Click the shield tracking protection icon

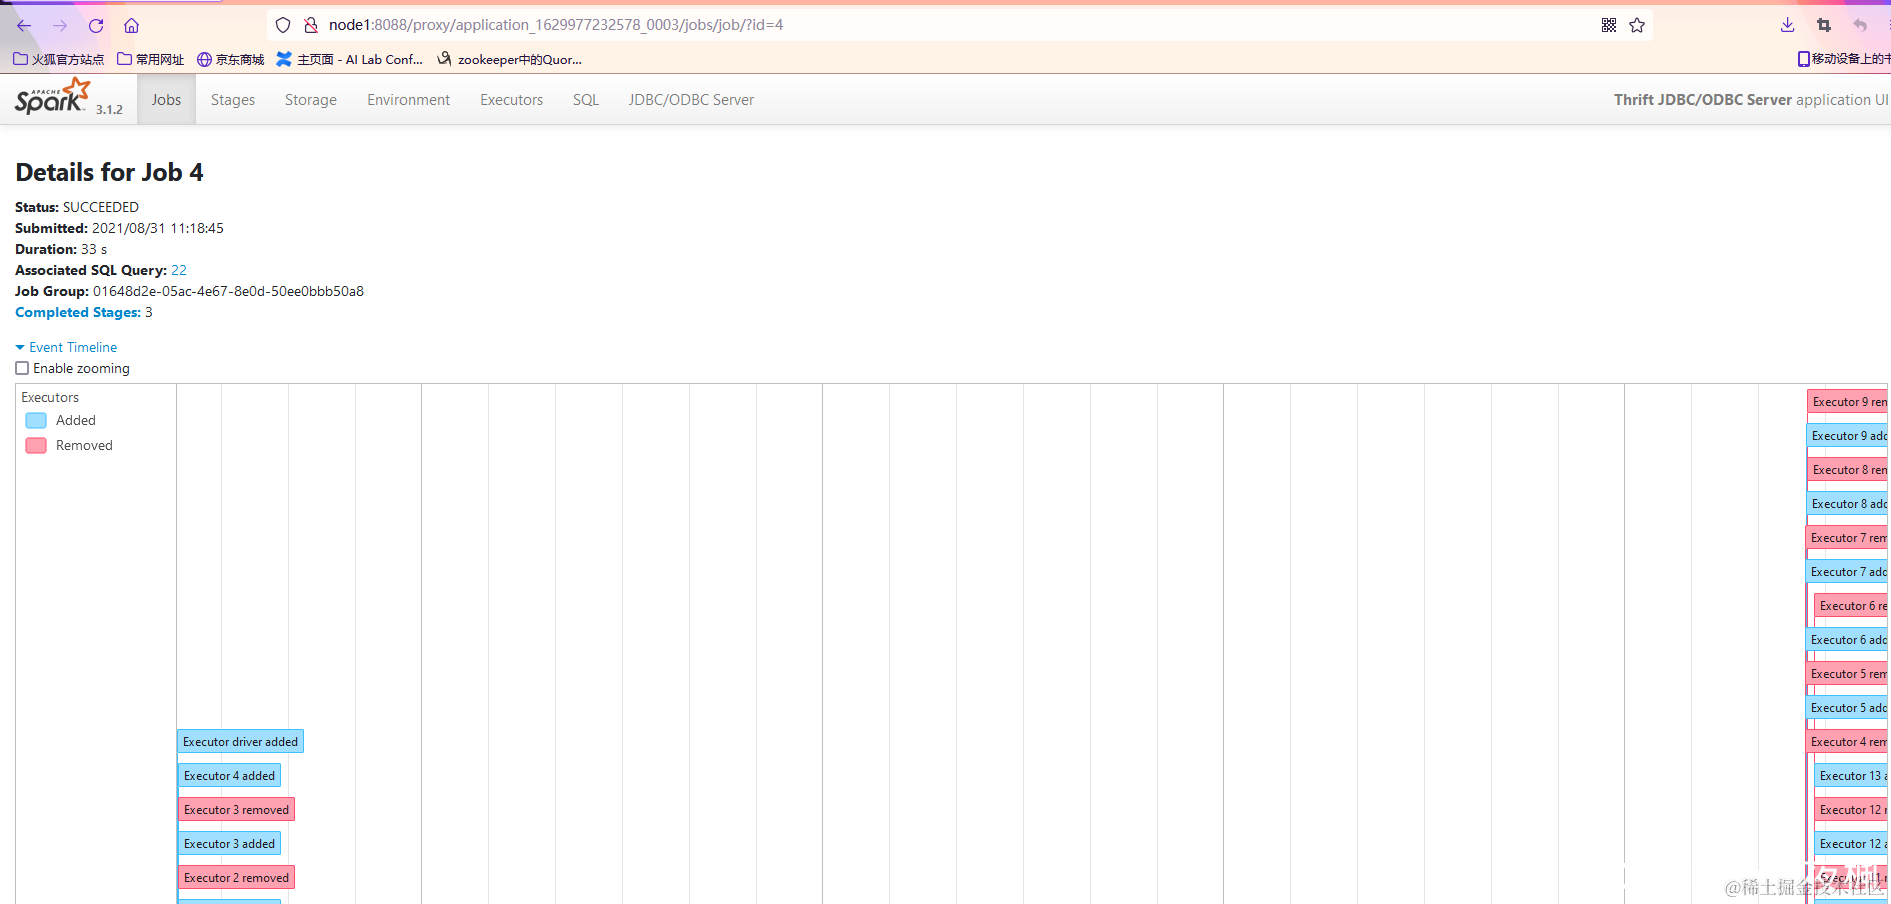point(283,25)
